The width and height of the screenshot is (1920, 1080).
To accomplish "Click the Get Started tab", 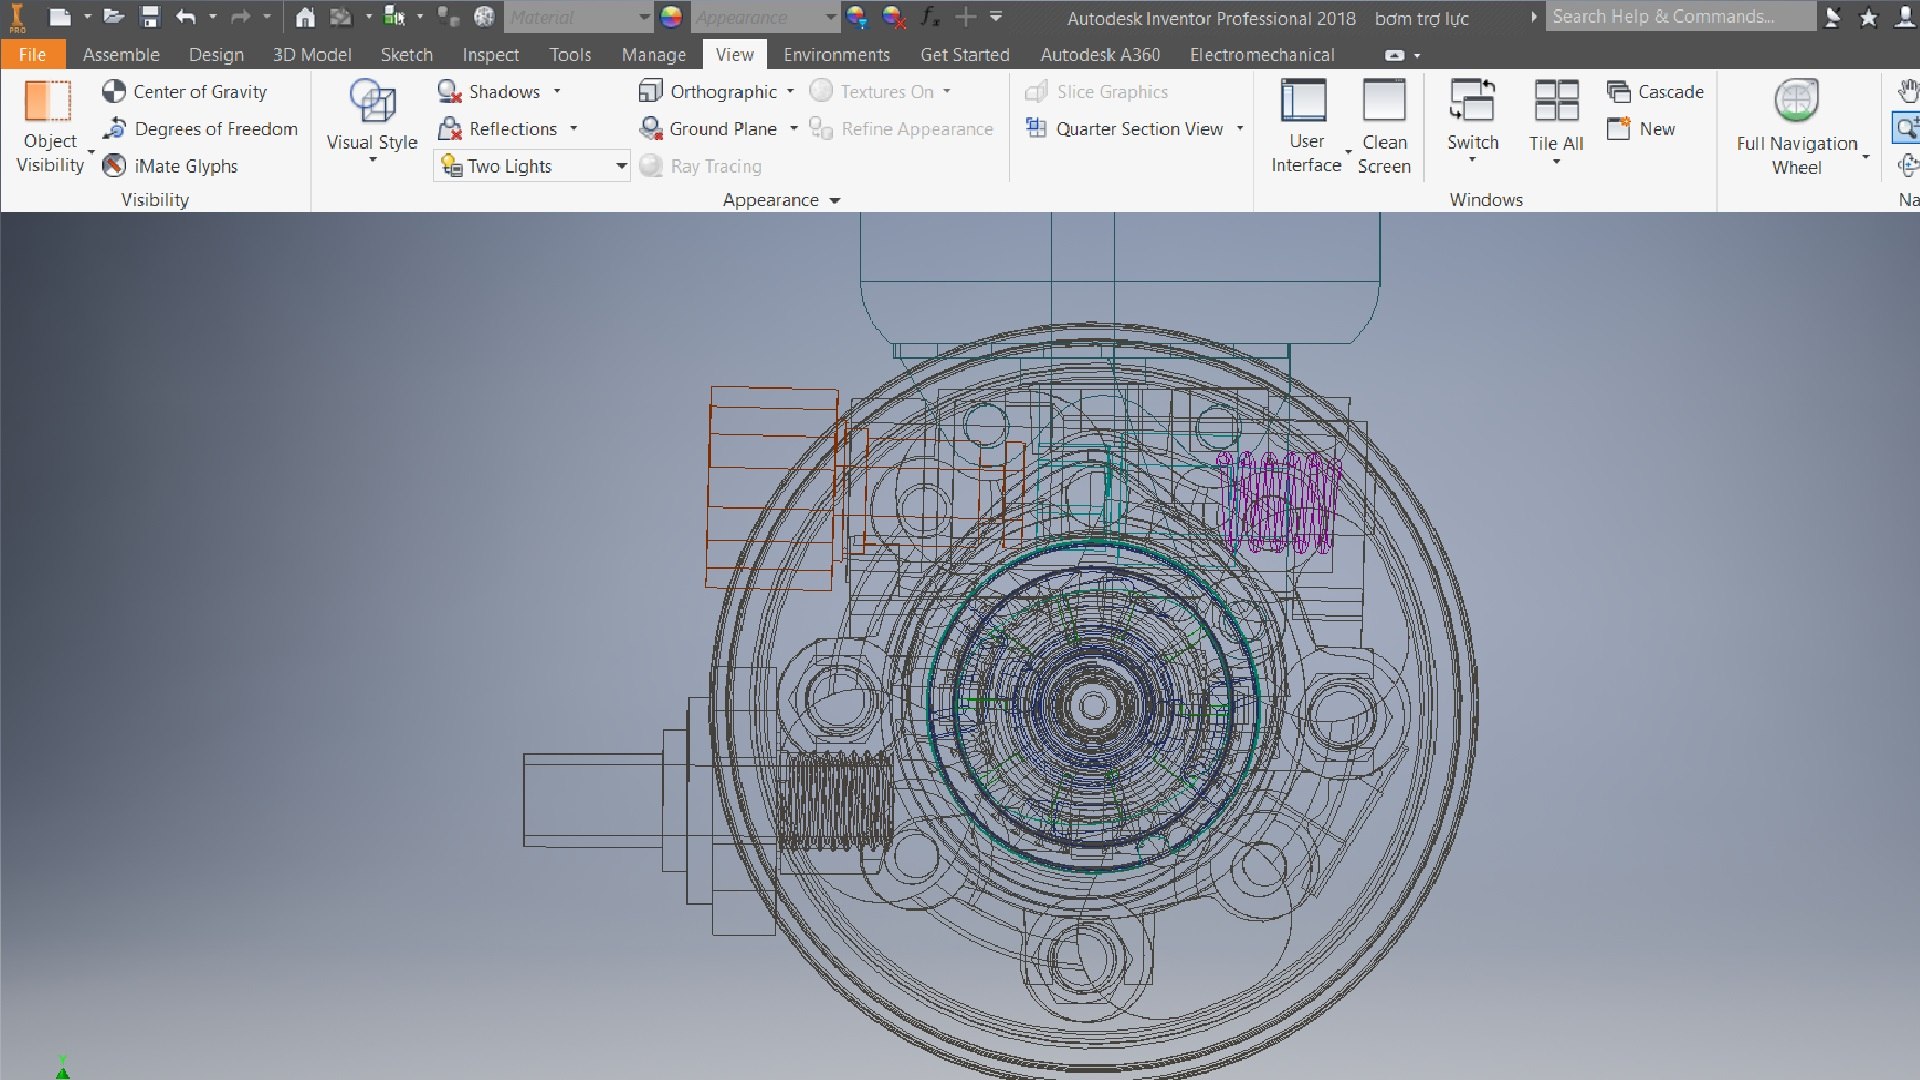I will [x=965, y=54].
